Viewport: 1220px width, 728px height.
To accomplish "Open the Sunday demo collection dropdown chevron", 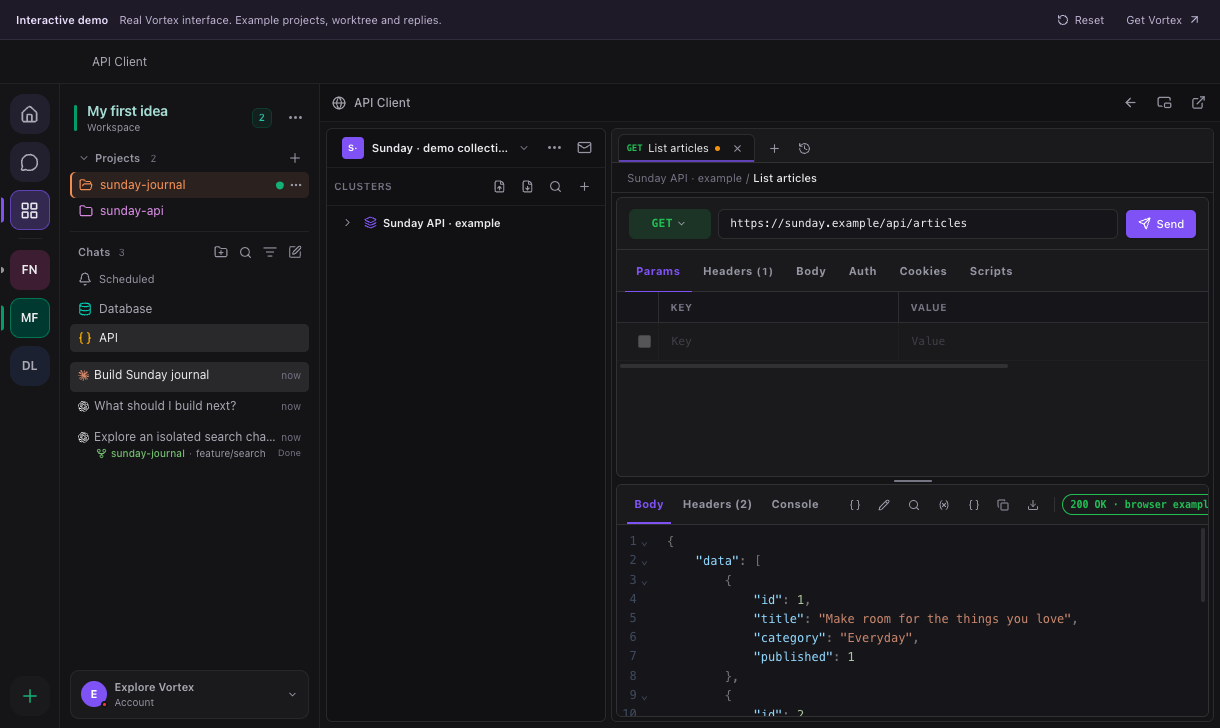I will click(x=524, y=148).
